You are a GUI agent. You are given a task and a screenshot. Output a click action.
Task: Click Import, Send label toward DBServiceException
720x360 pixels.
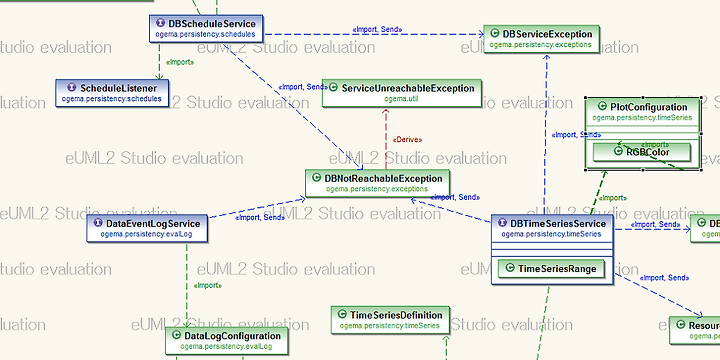(377, 29)
